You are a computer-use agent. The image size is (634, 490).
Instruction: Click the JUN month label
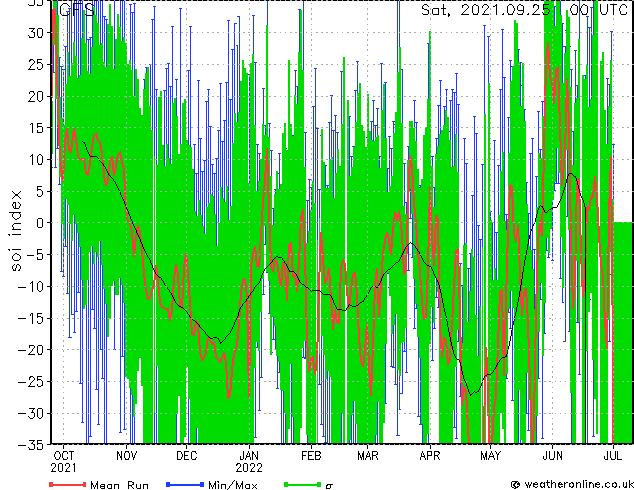pos(552,456)
